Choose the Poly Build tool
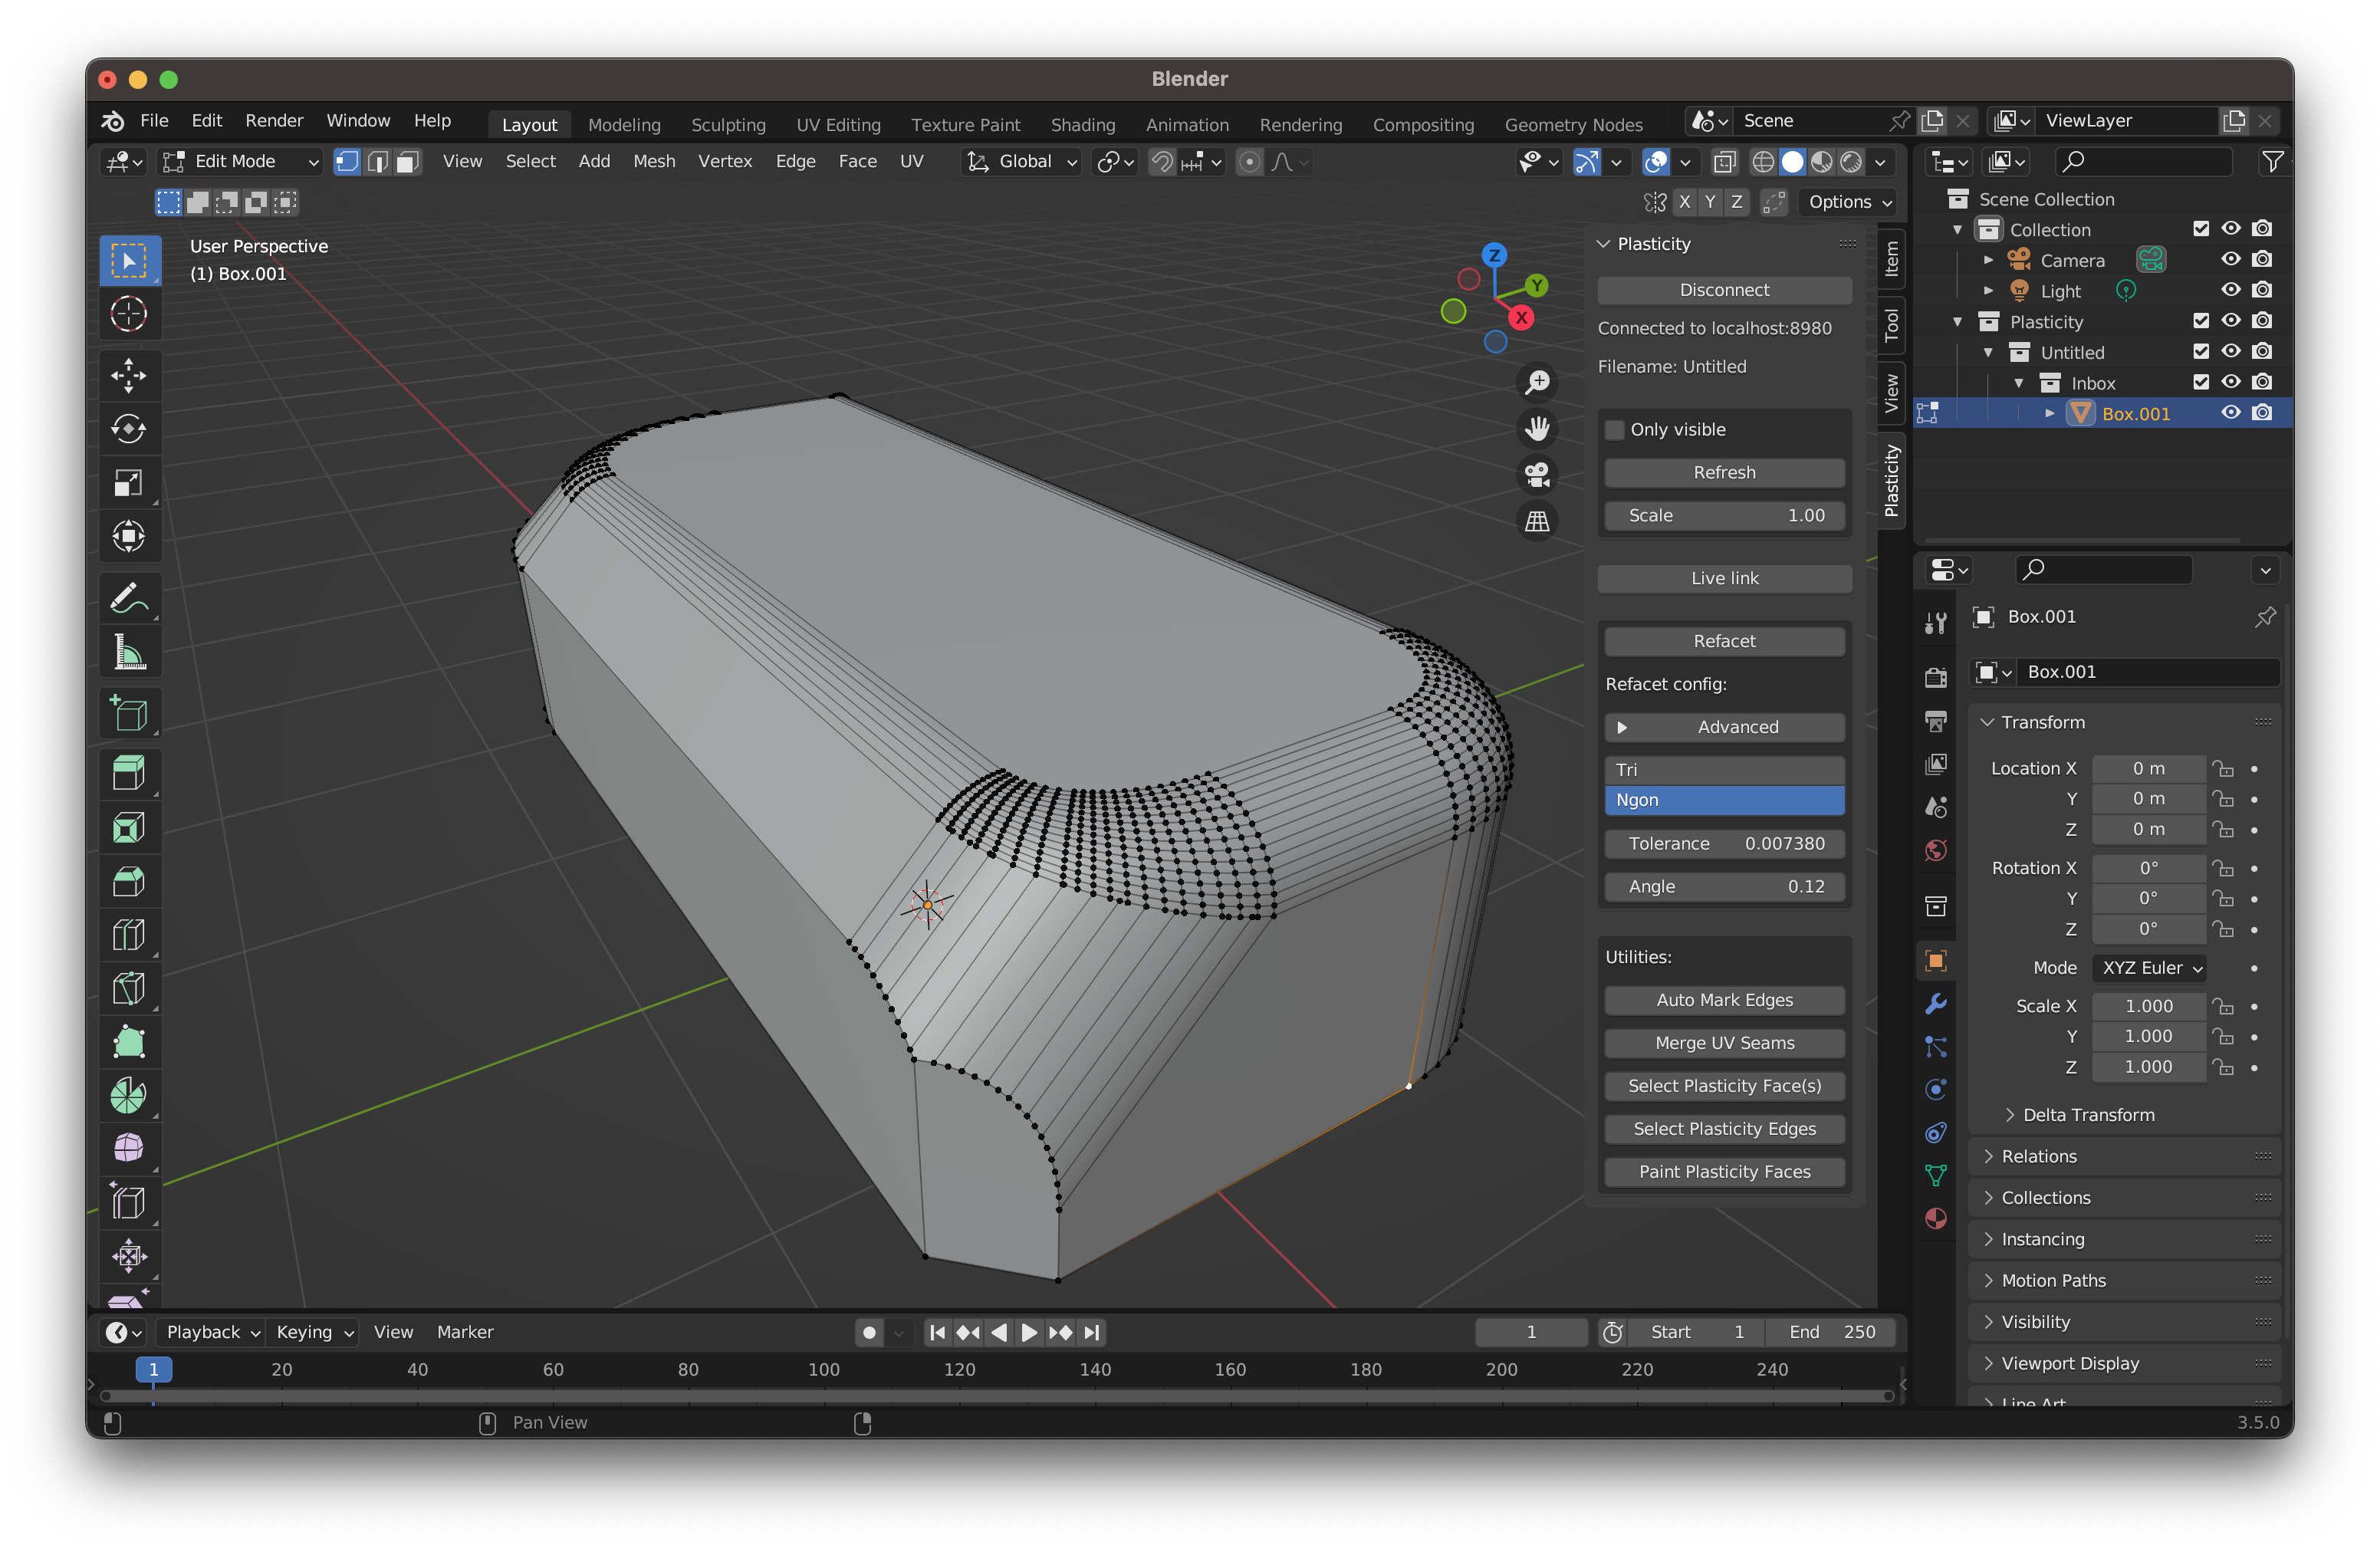The image size is (2380, 1552). tap(129, 1042)
